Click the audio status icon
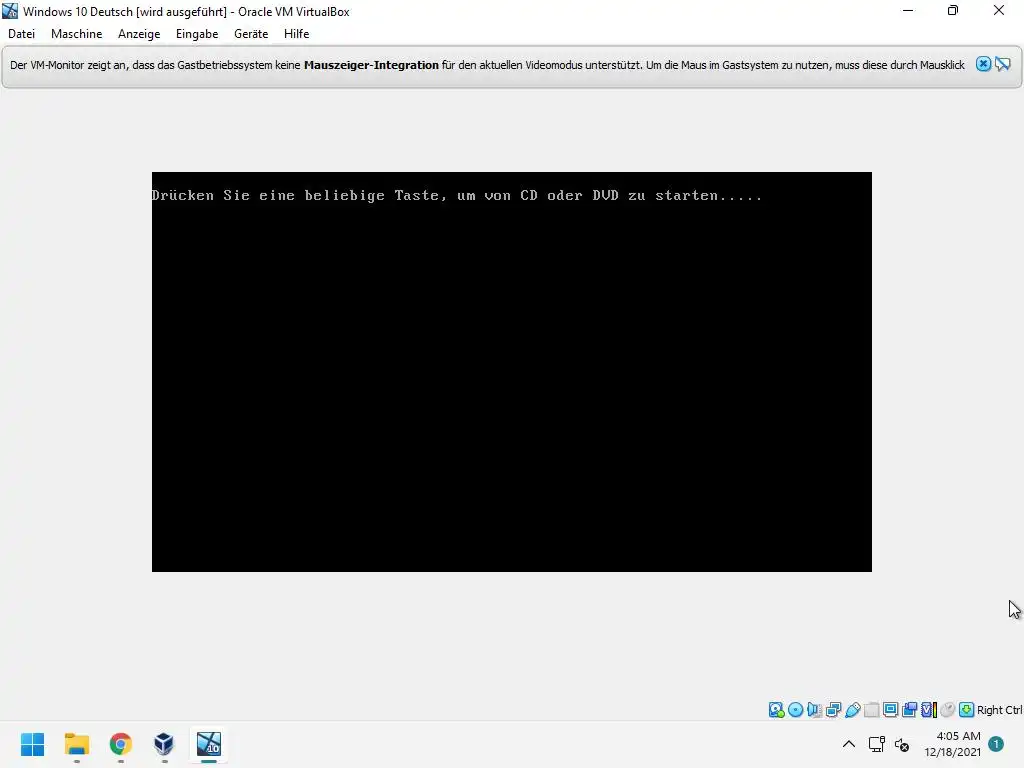The width and height of the screenshot is (1024, 768). click(x=814, y=710)
